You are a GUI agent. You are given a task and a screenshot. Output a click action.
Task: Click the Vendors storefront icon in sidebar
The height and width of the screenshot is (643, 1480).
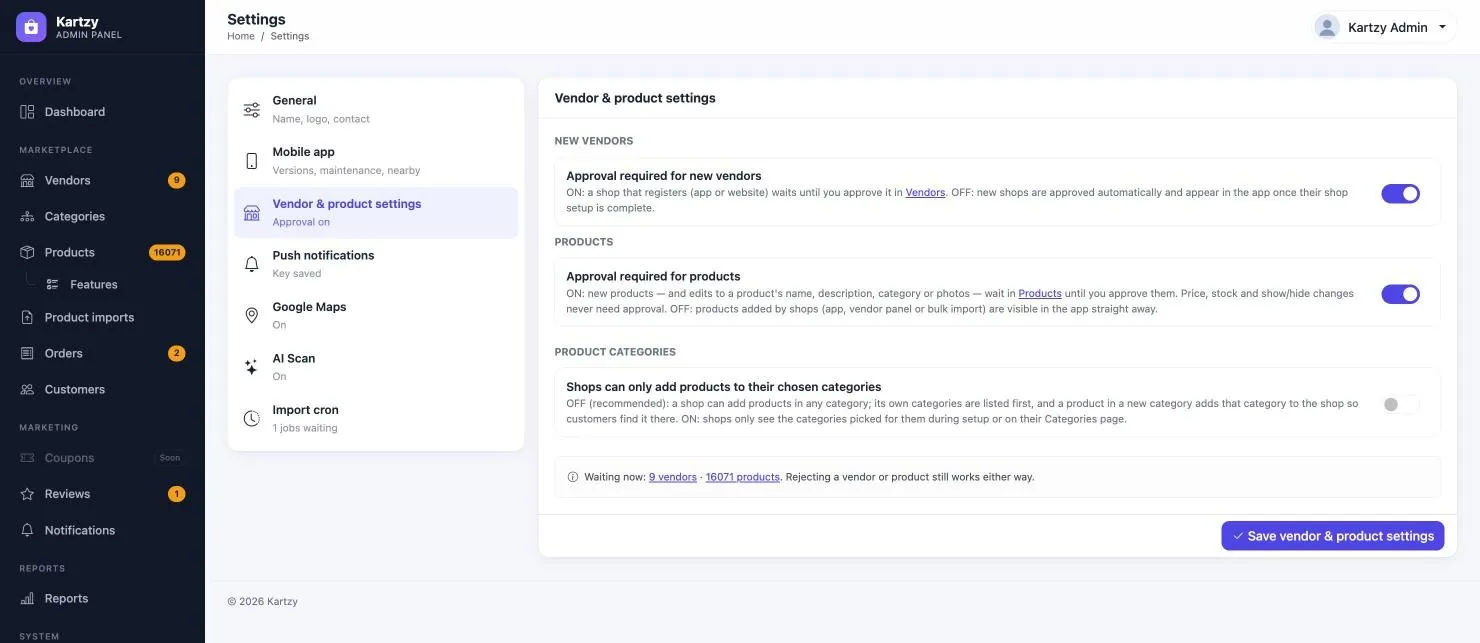click(27, 181)
